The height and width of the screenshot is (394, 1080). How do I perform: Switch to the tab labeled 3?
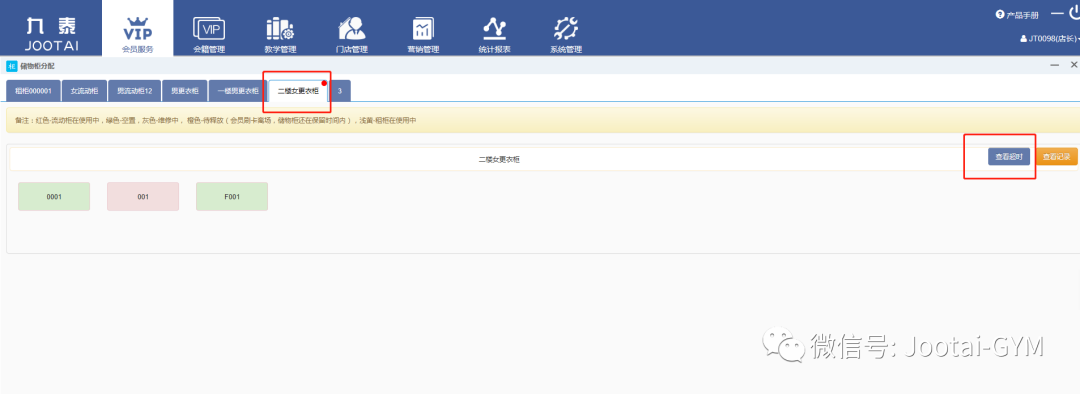[340, 91]
